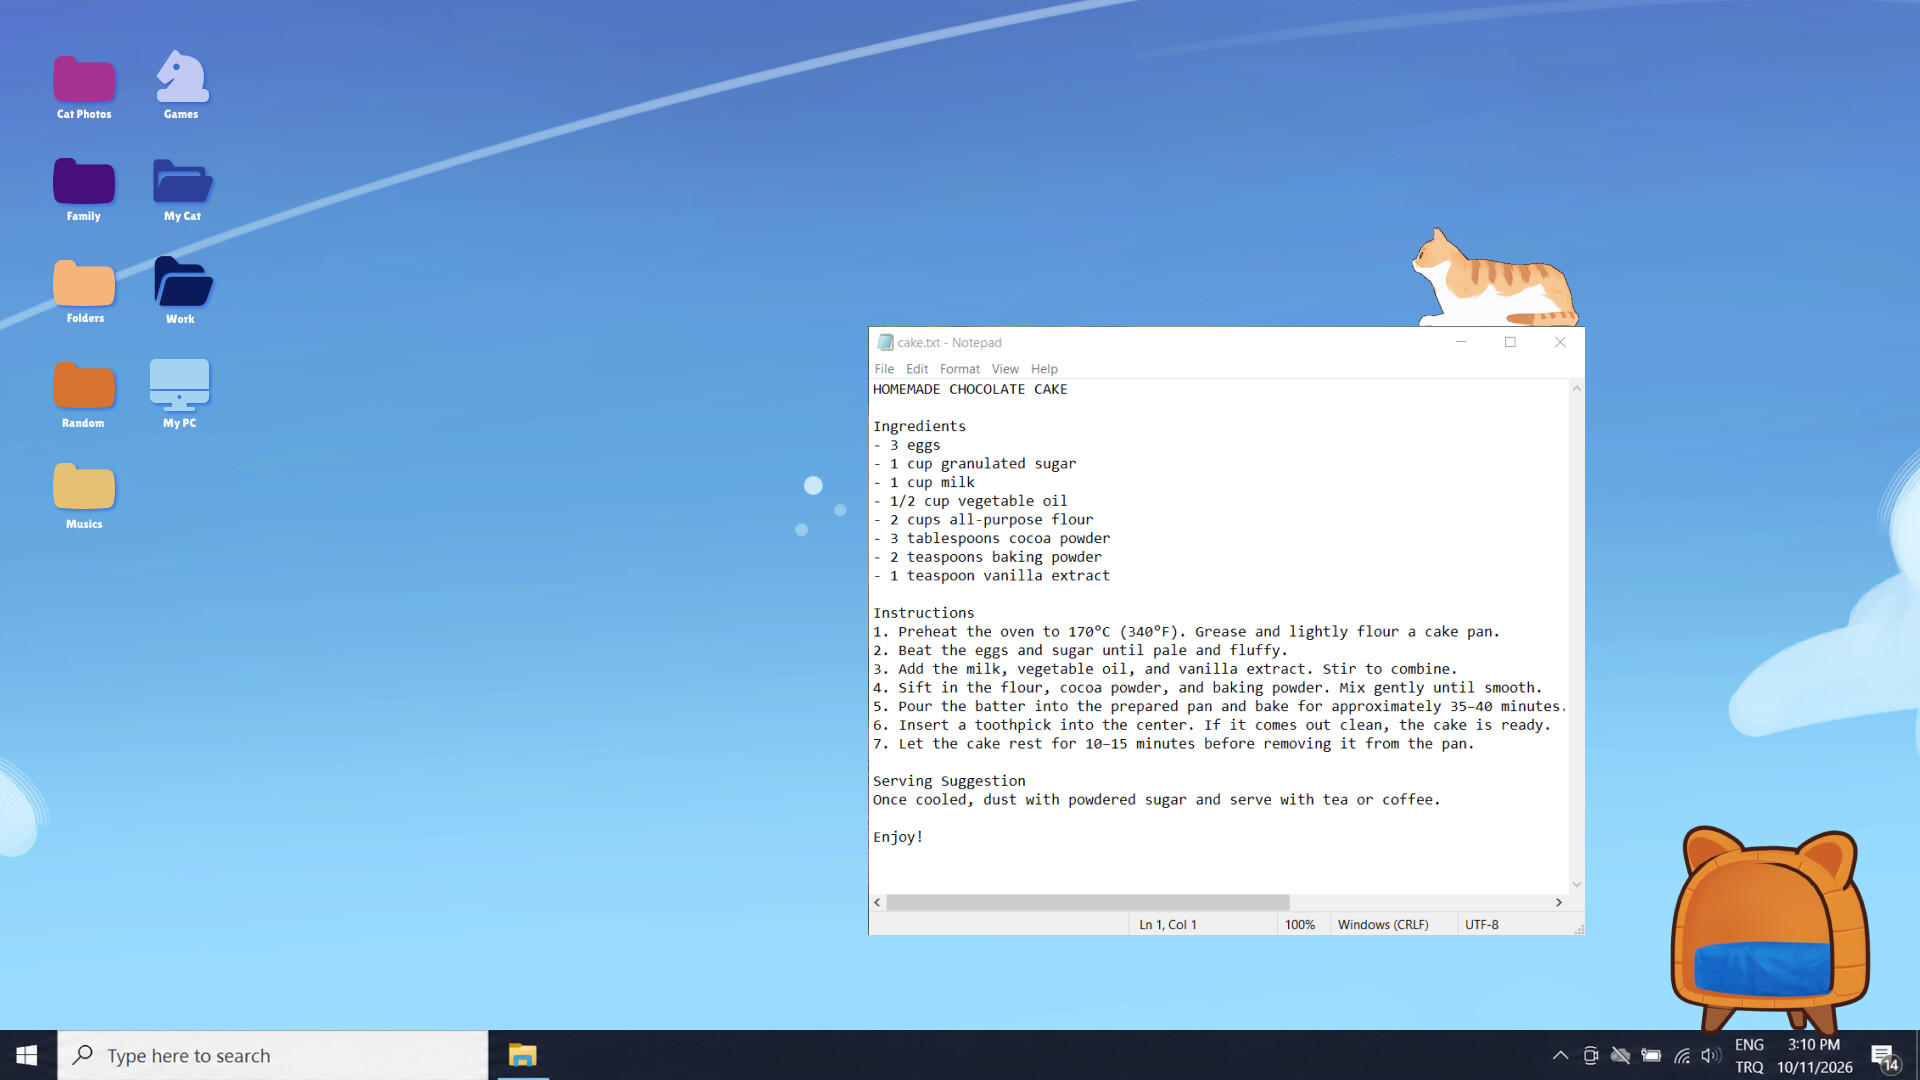Image resolution: width=1920 pixels, height=1080 pixels.
Task: Click the line '- 3 eggs'
Action: point(907,445)
